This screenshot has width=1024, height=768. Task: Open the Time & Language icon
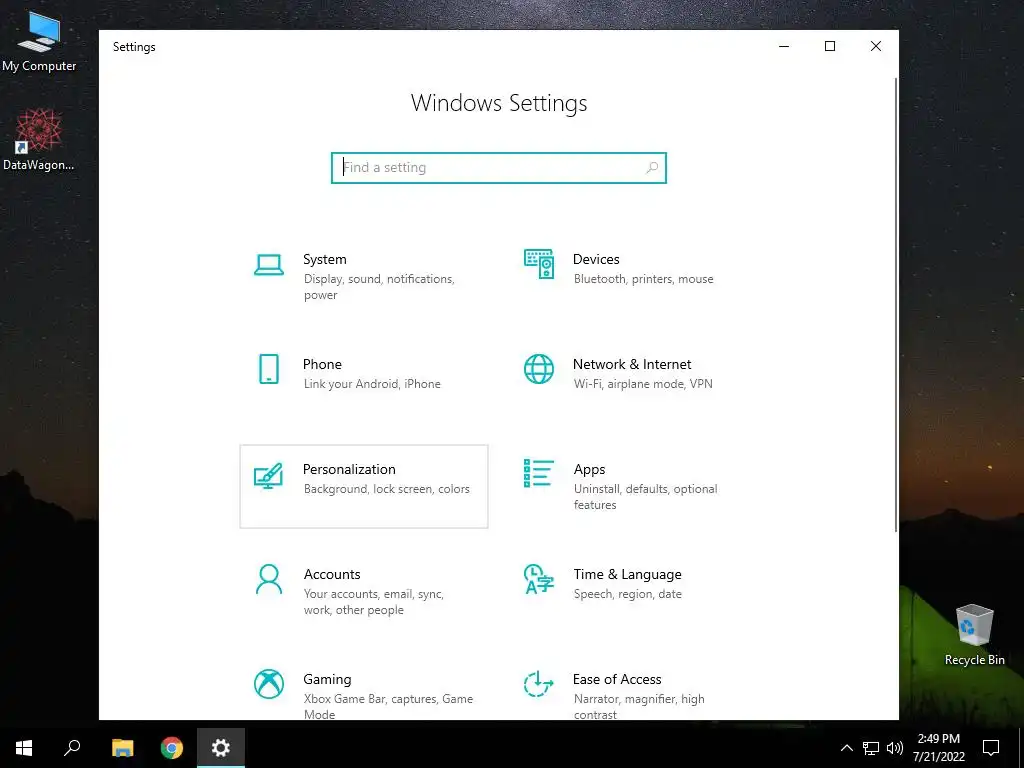click(539, 579)
